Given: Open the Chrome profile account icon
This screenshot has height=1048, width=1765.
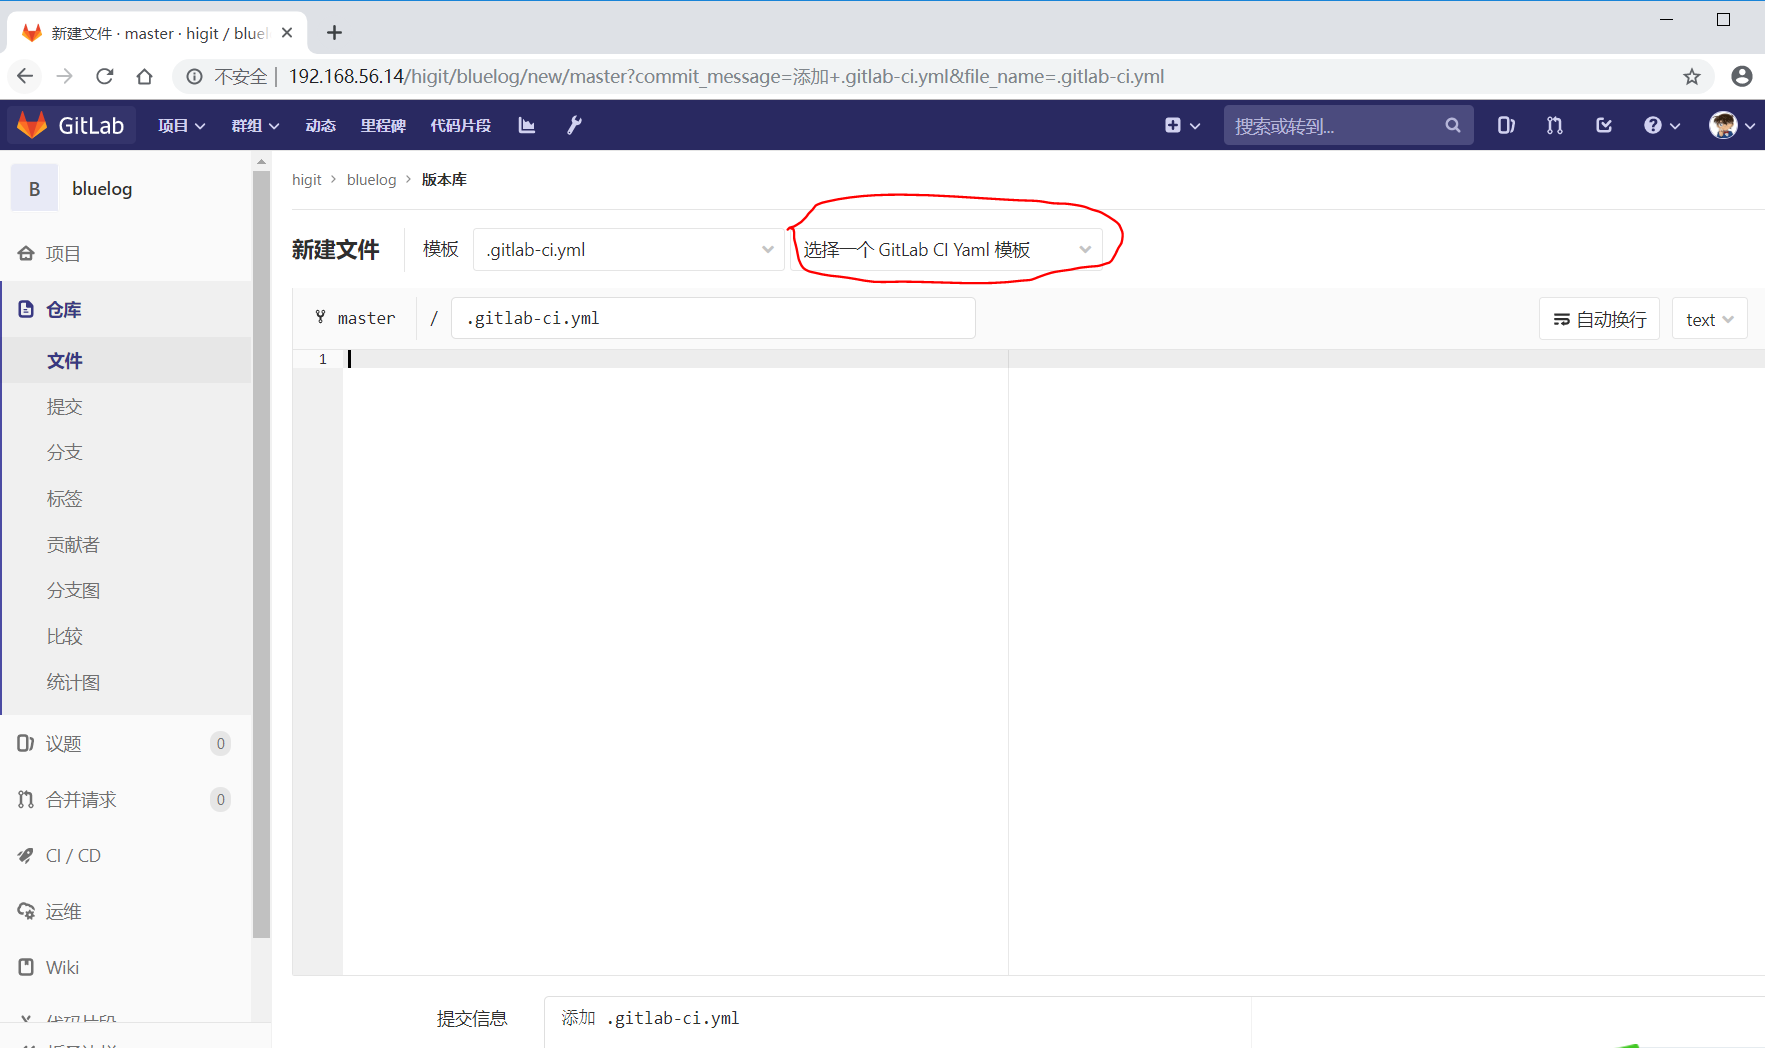Looking at the screenshot, I should click(x=1741, y=77).
